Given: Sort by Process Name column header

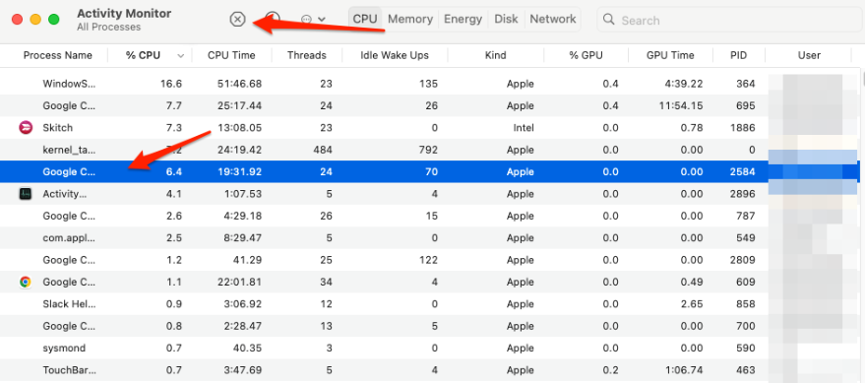Looking at the screenshot, I should coord(57,55).
